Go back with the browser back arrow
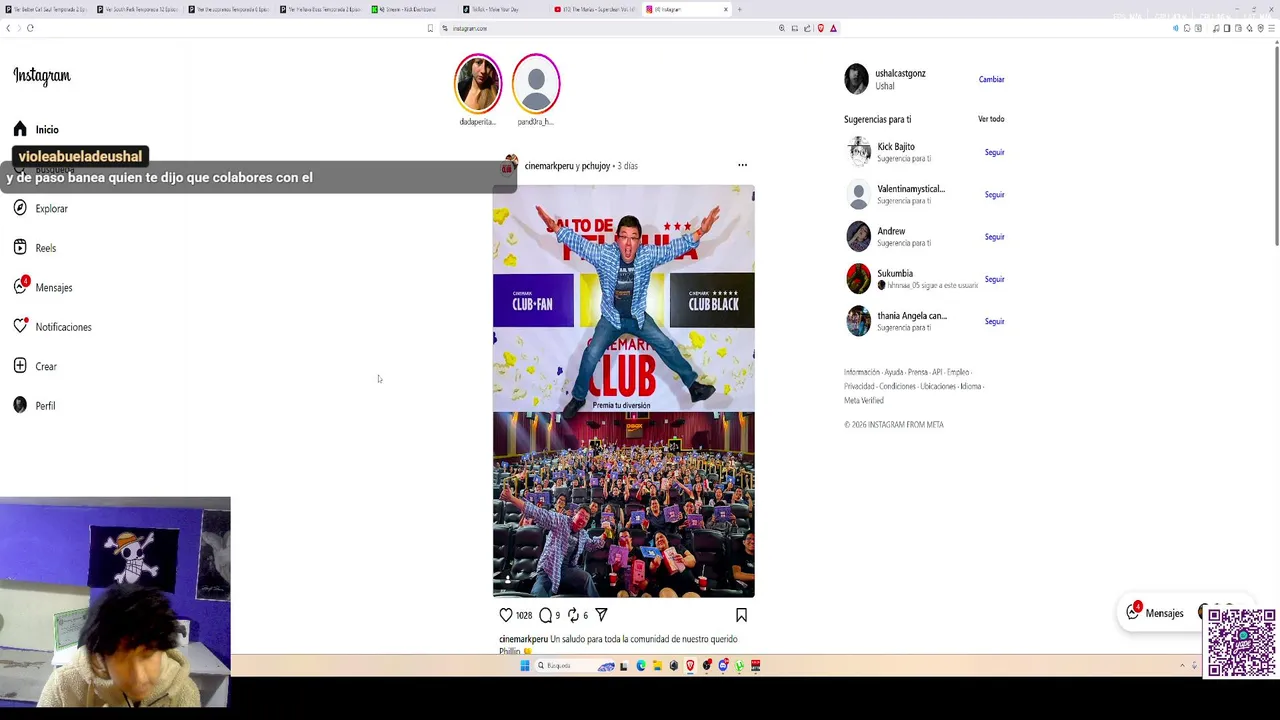1280x720 pixels. (x=8, y=28)
